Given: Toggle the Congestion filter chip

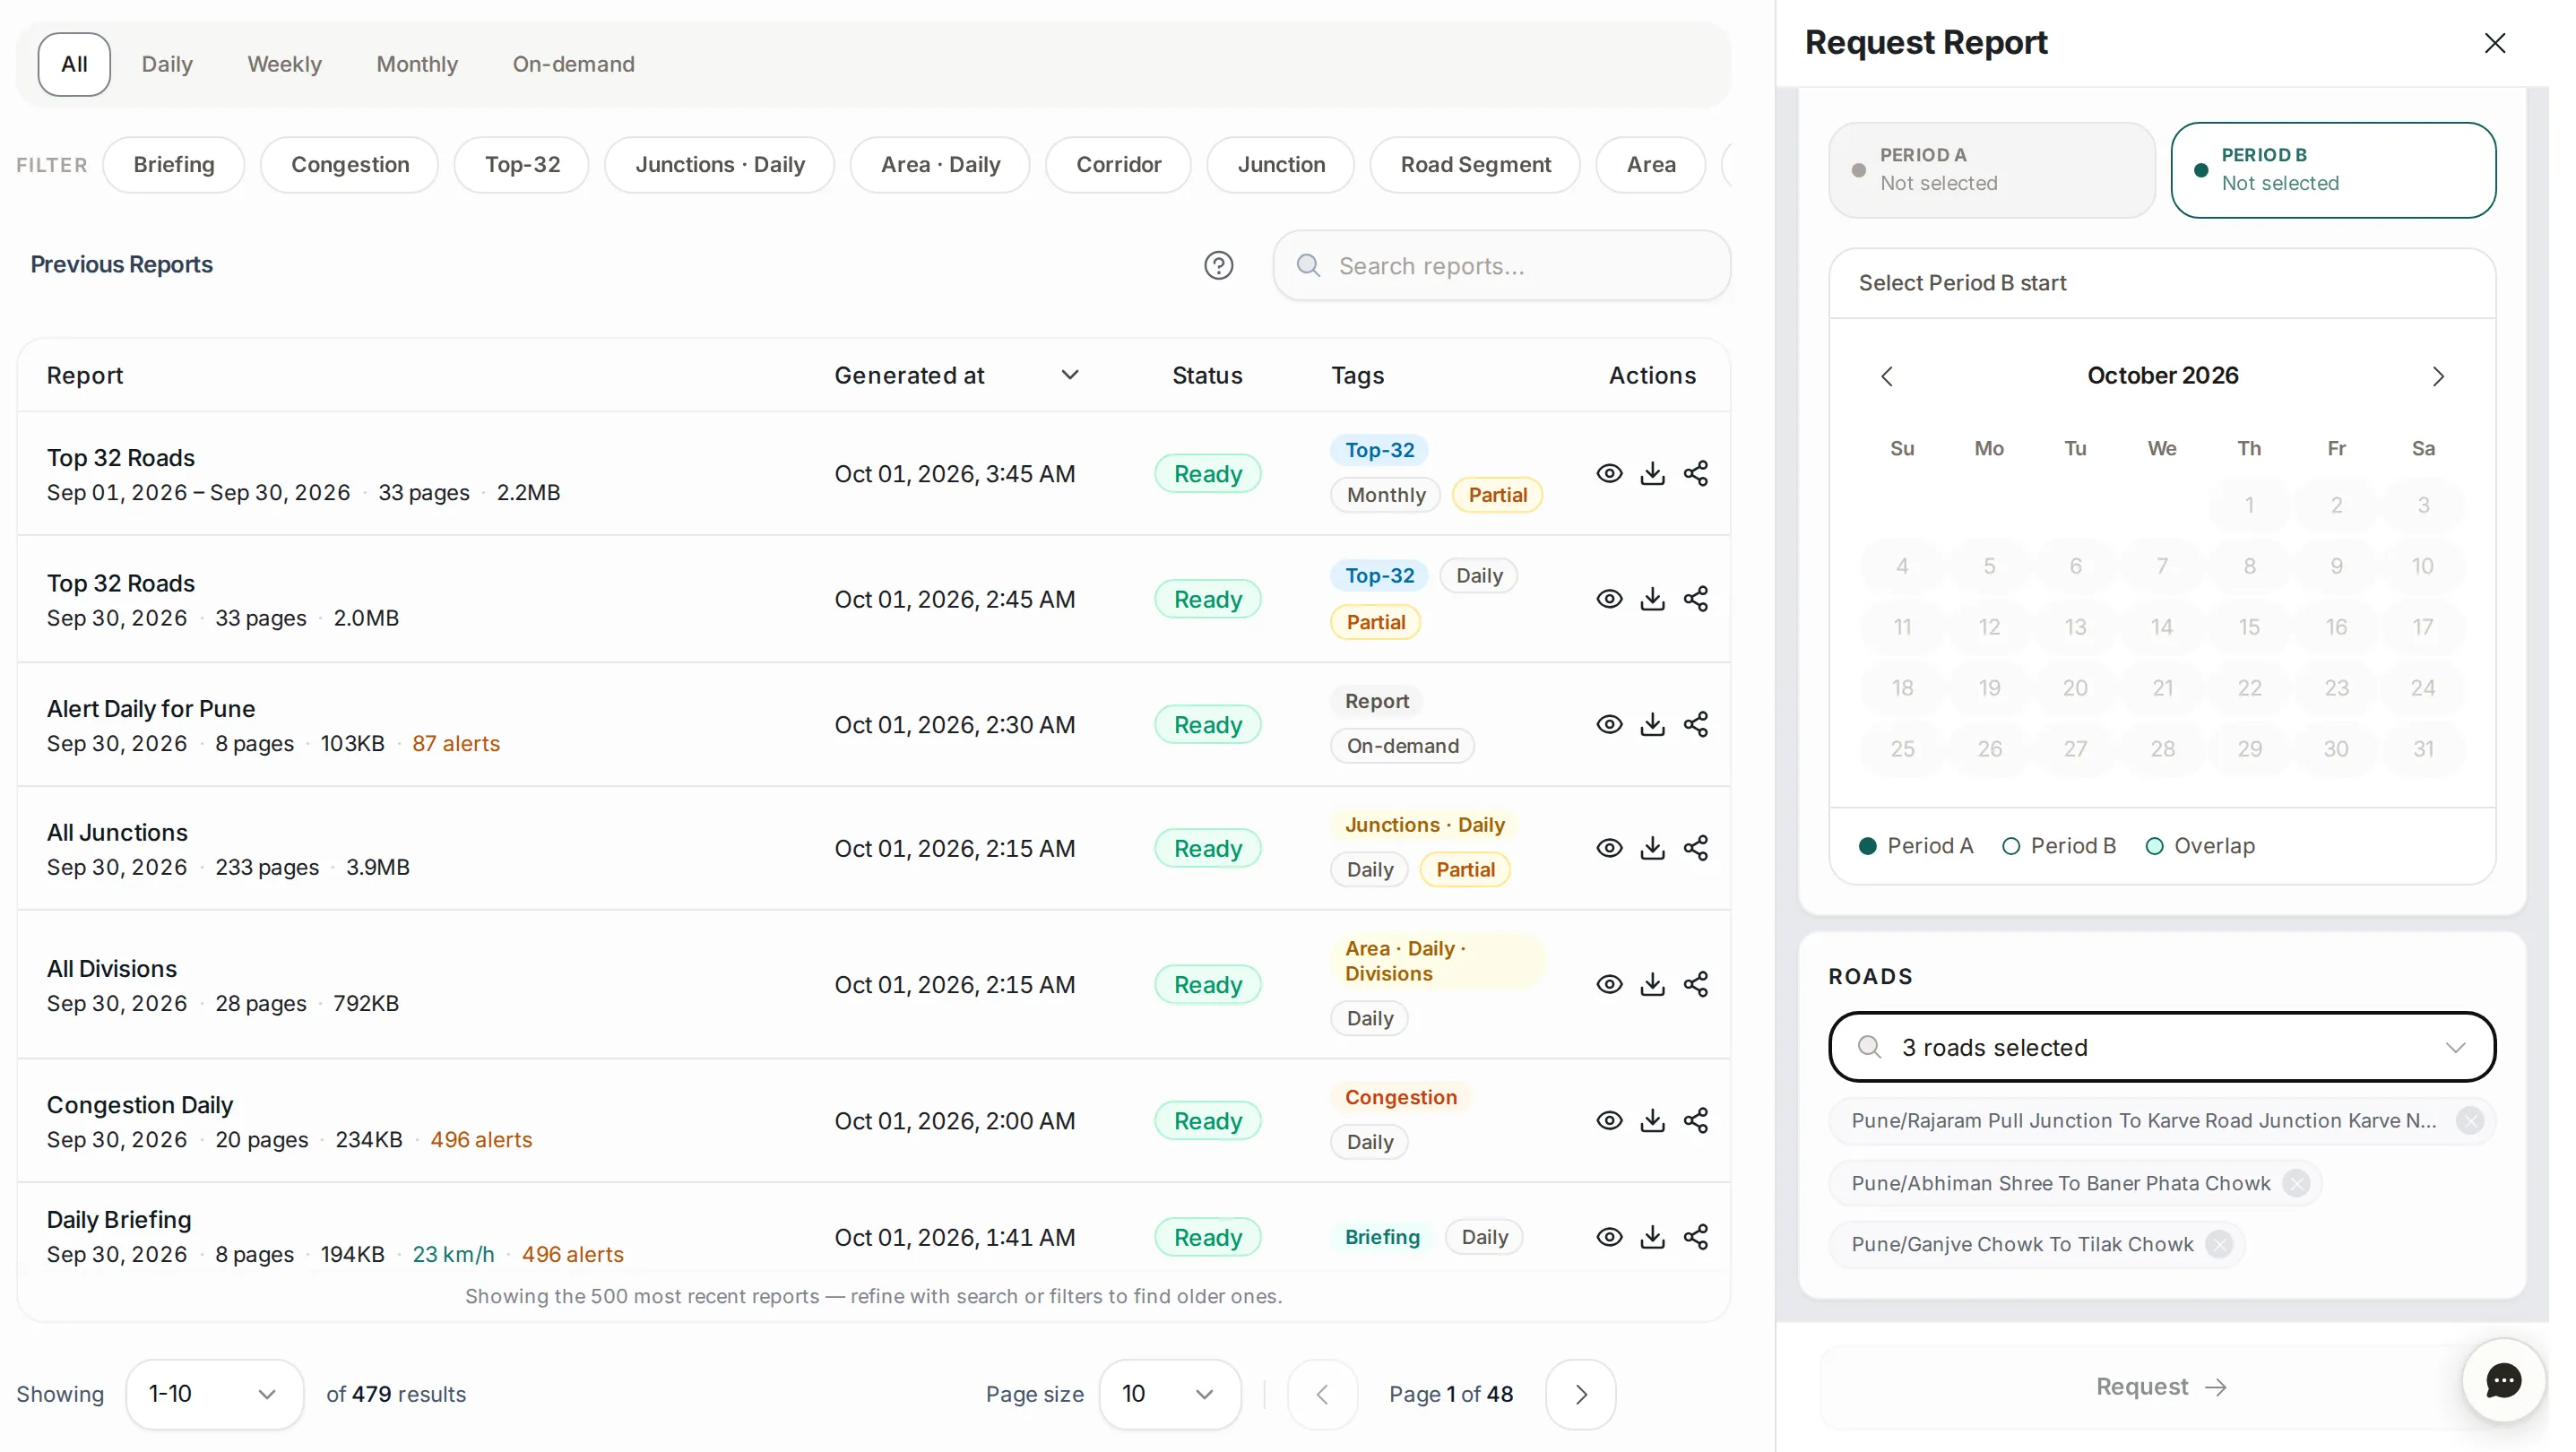Looking at the screenshot, I should [350, 165].
